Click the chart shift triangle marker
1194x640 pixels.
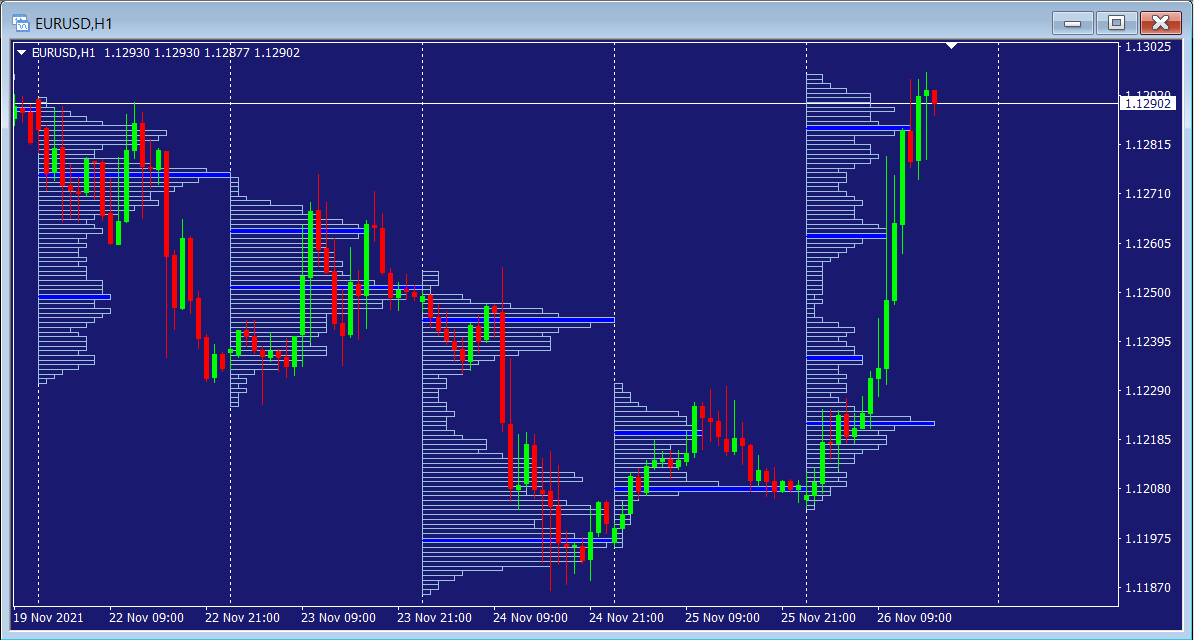tap(952, 46)
